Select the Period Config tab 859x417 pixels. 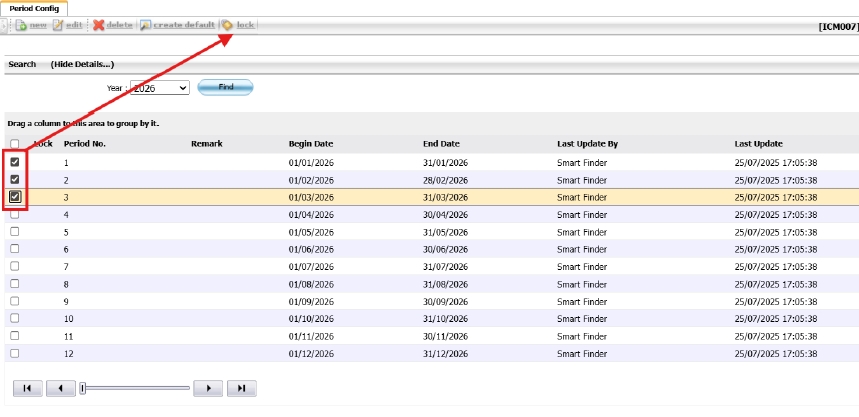click(x=34, y=8)
